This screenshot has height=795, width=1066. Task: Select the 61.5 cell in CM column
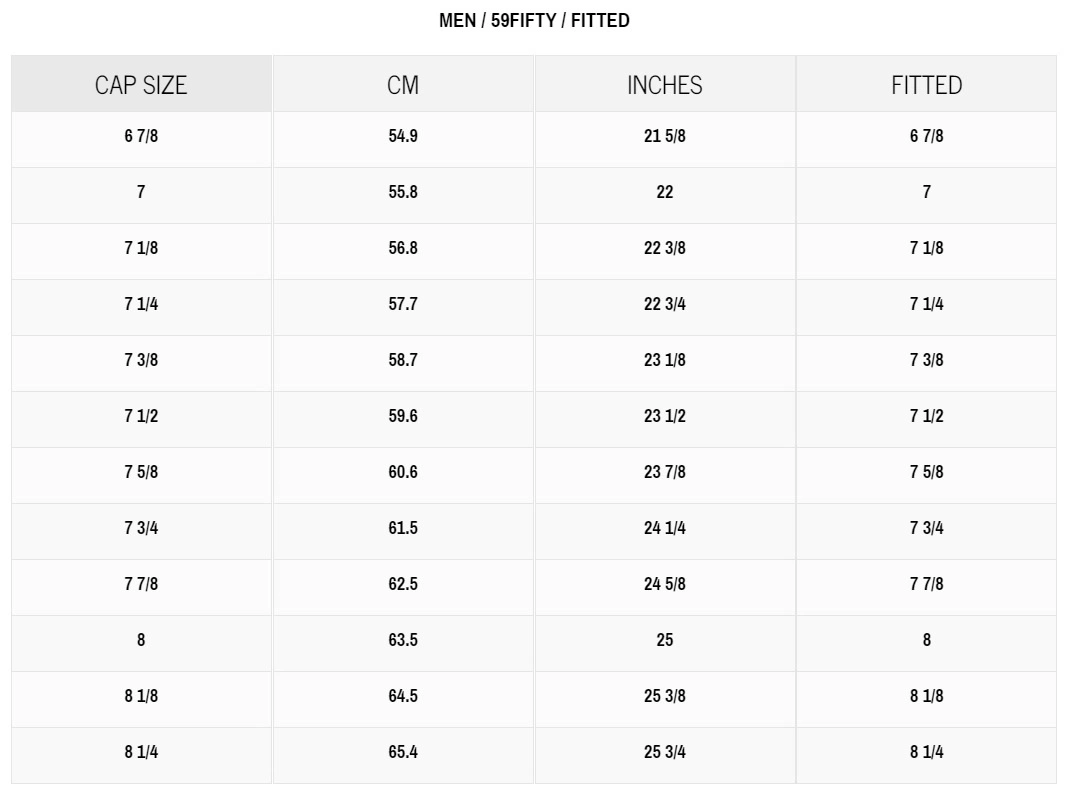point(403,528)
